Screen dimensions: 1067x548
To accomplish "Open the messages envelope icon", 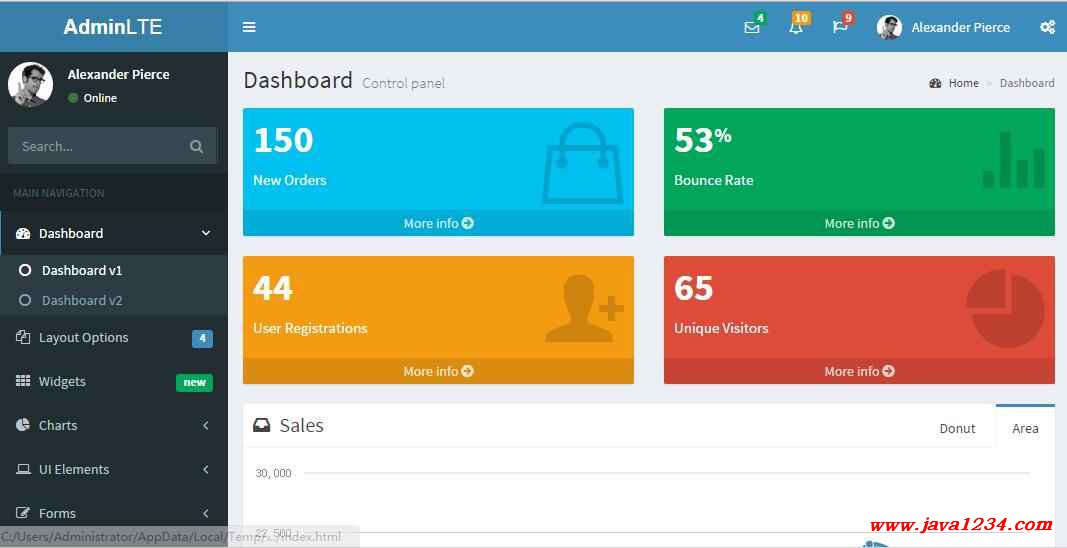I will tap(752, 27).
